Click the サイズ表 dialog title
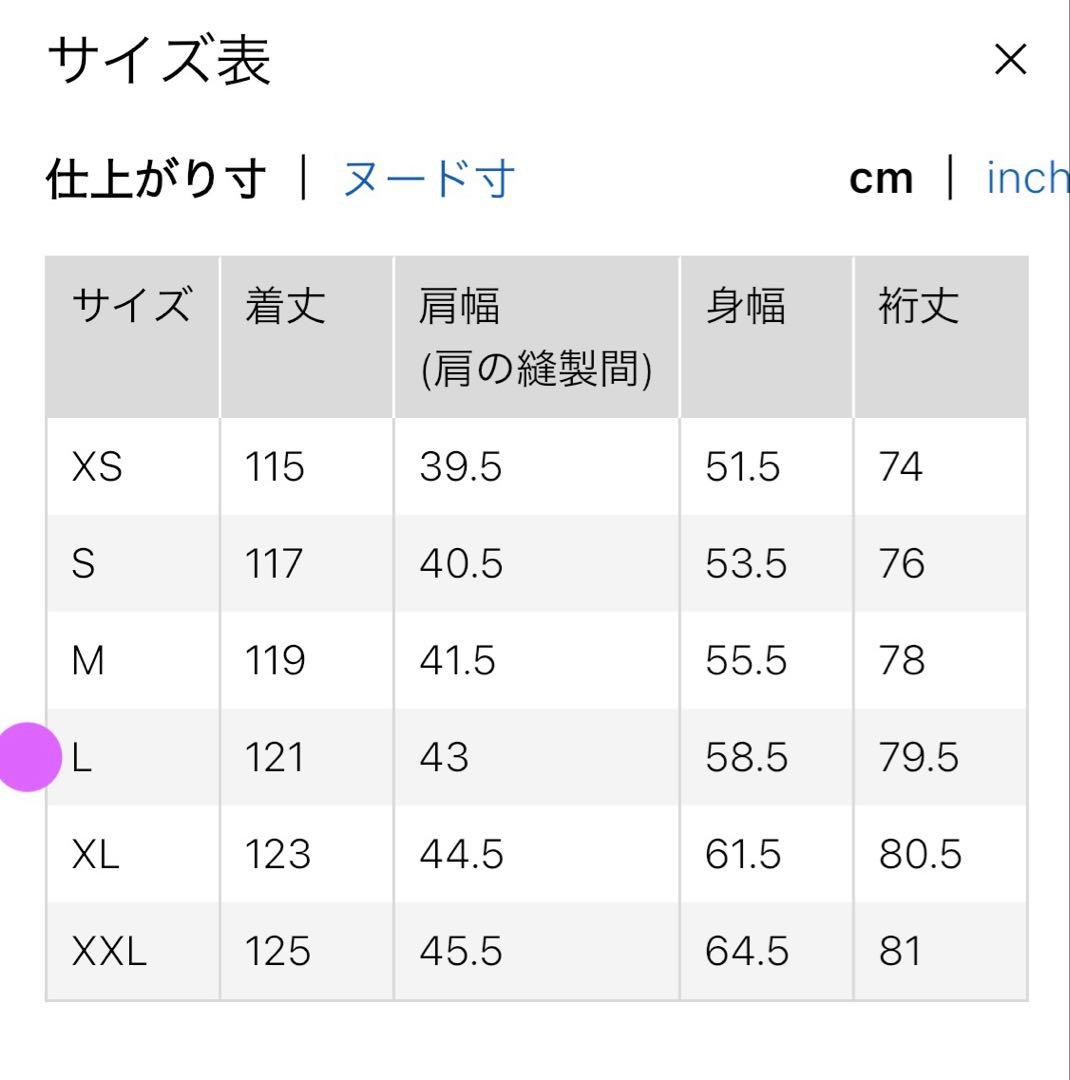This screenshot has height=1080, width=1070. click(x=159, y=61)
